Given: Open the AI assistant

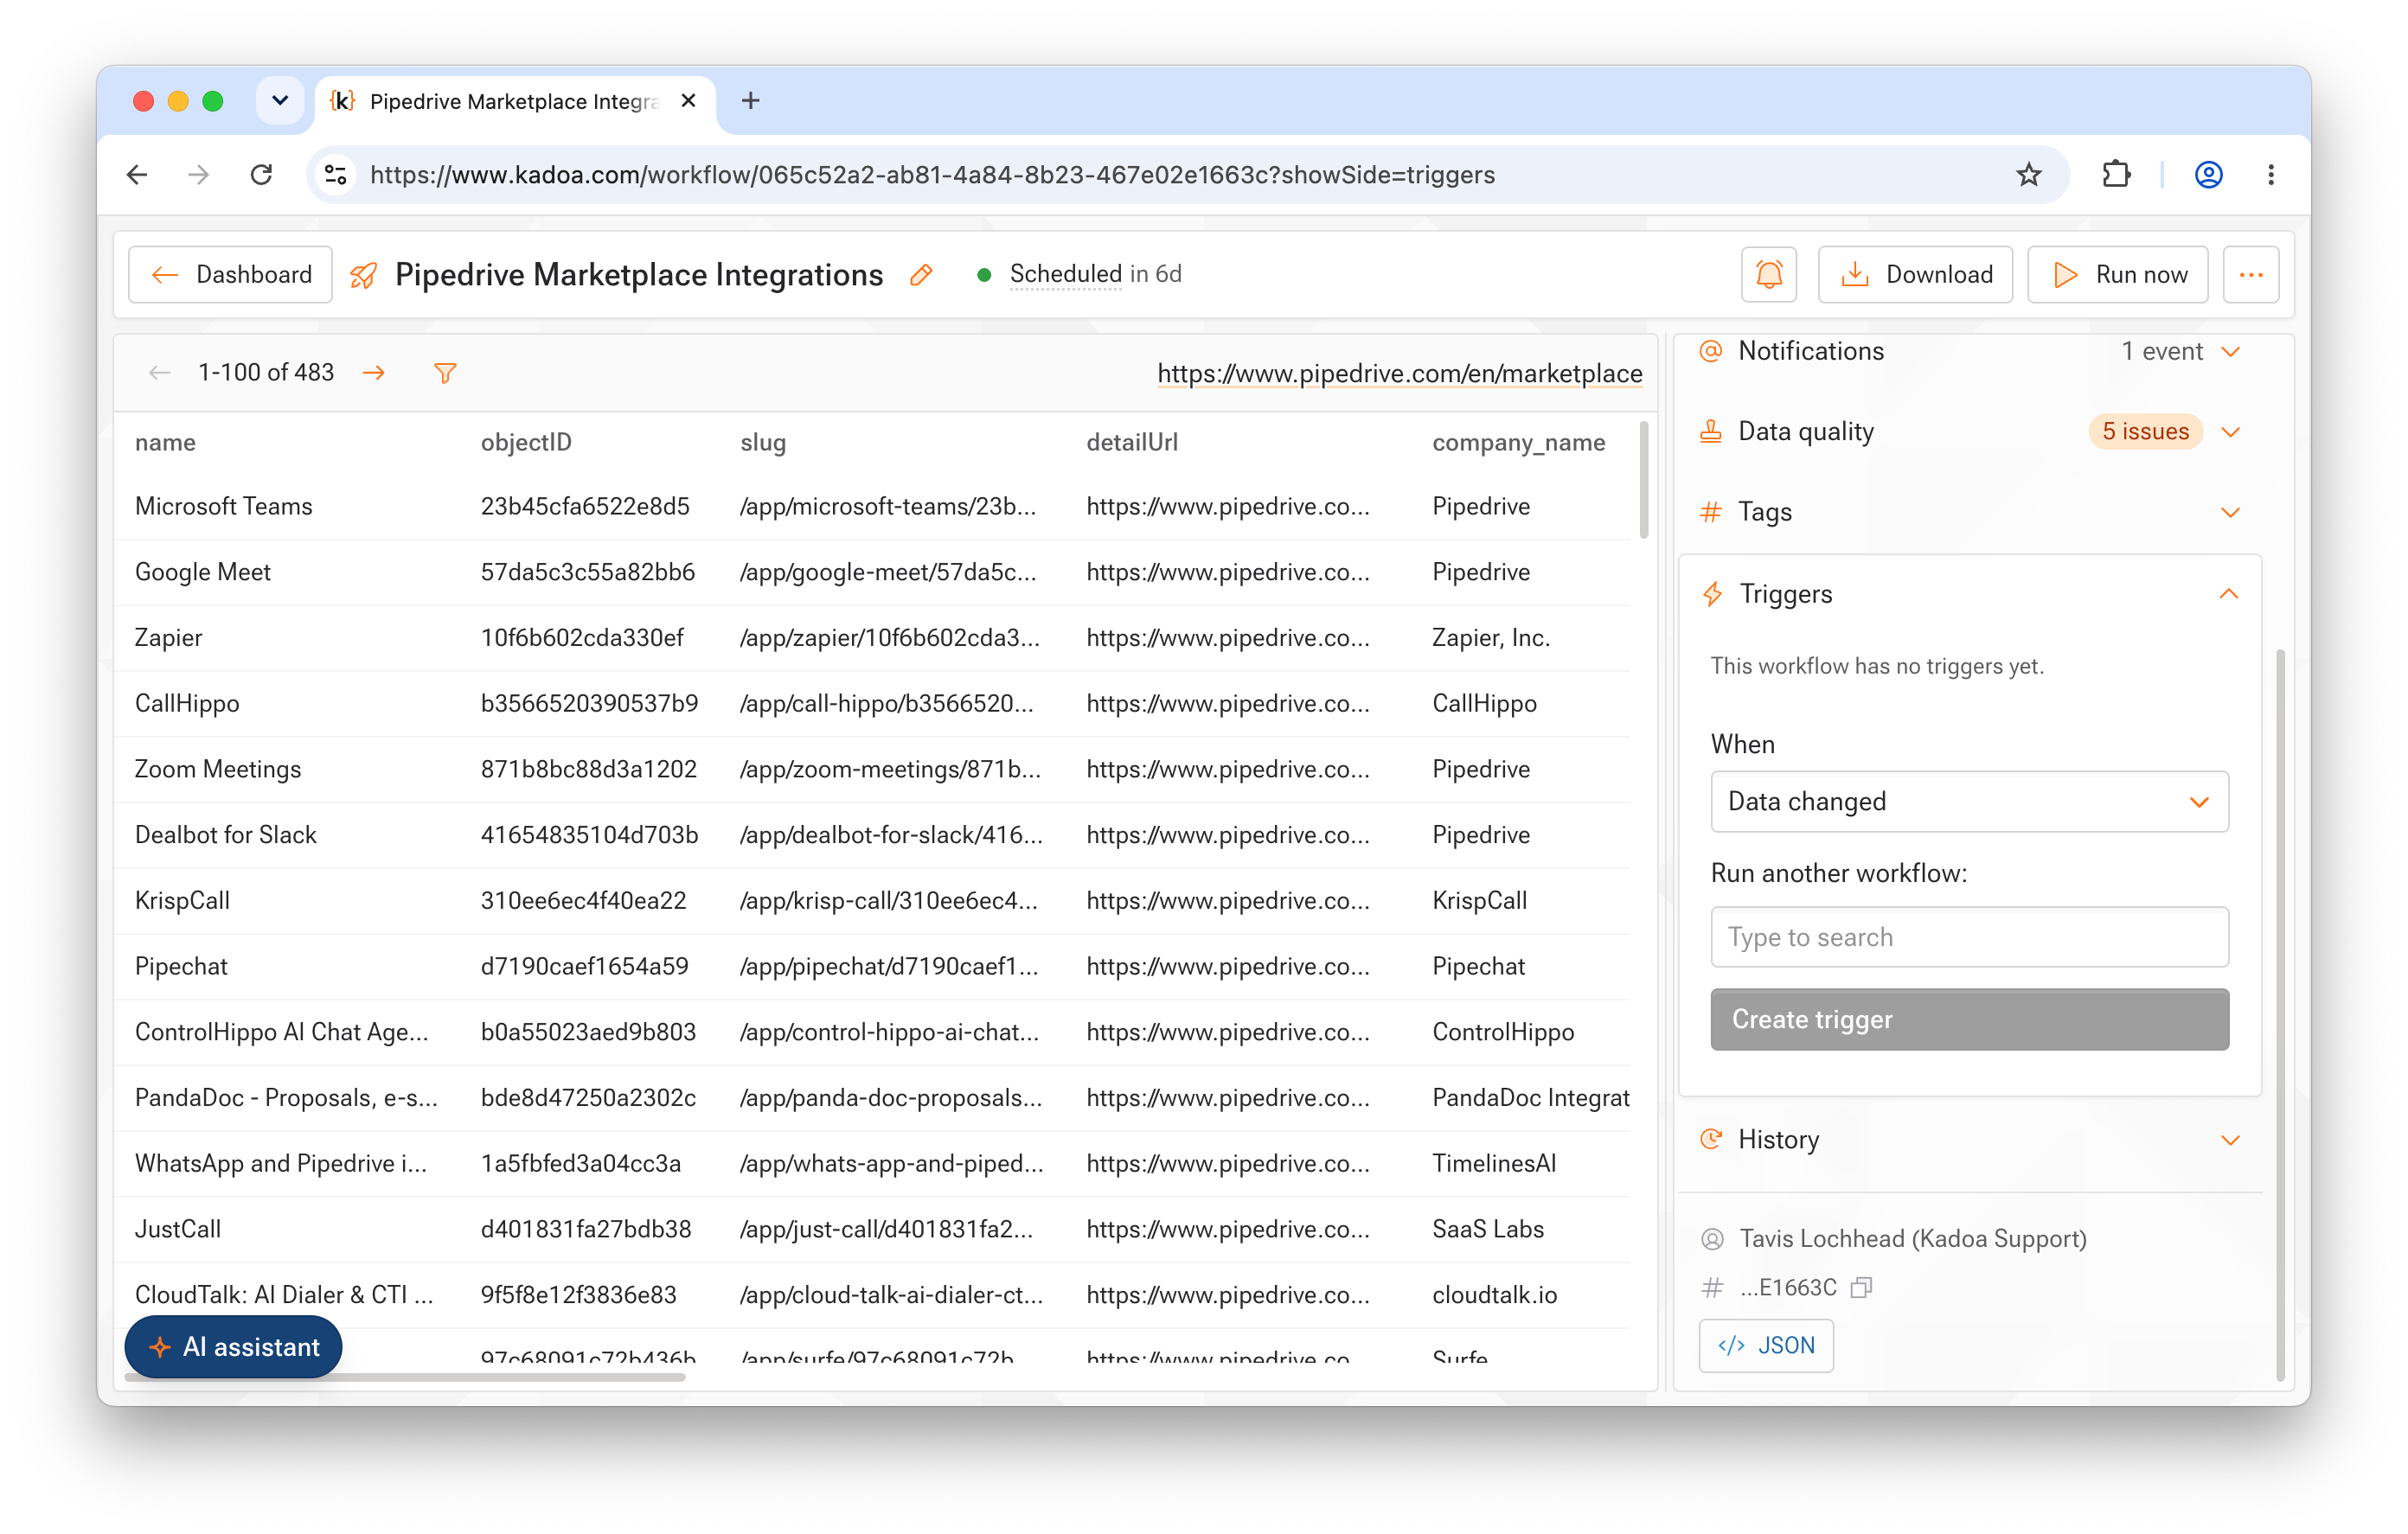Looking at the screenshot, I should pyautogui.click(x=233, y=1347).
